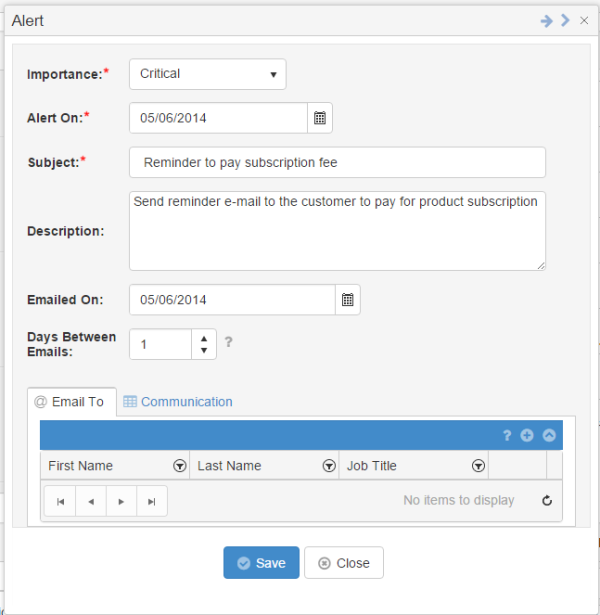This screenshot has height=615, width=600.
Task: Select the Email To tab
Action: (72, 402)
